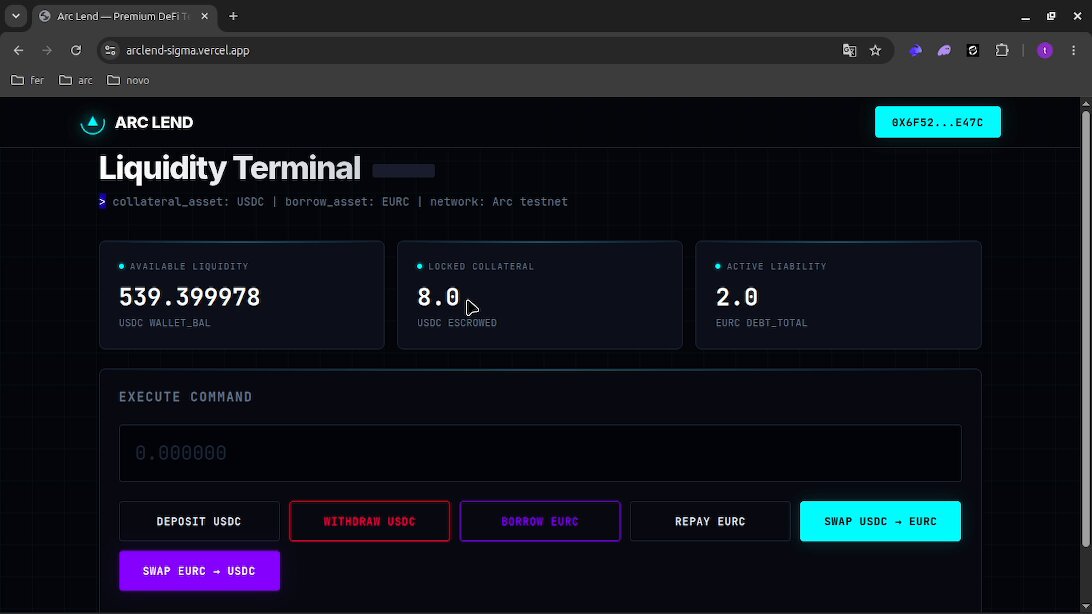Viewport: 1092px width, 614px height.
Task: Open a new browser tab
Action: 233,16
